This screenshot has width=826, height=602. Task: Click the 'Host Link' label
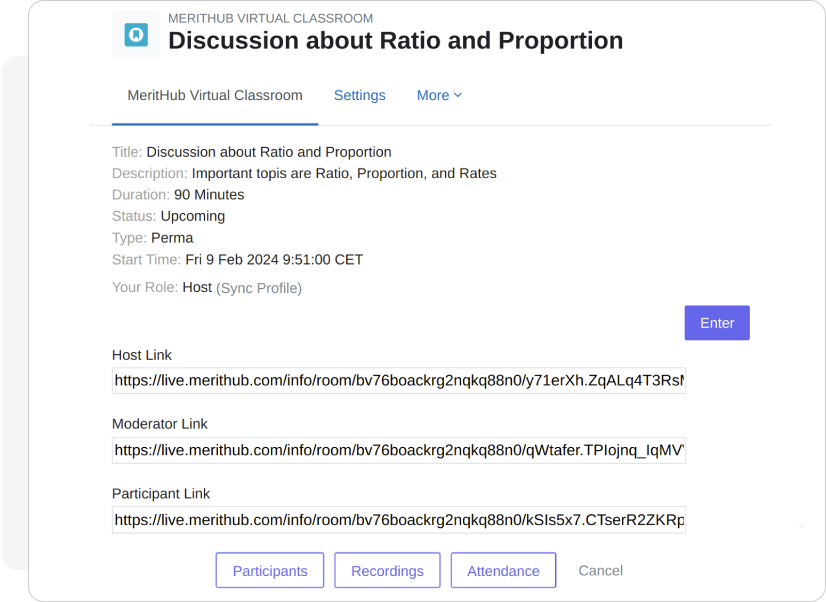coord(142,355)
